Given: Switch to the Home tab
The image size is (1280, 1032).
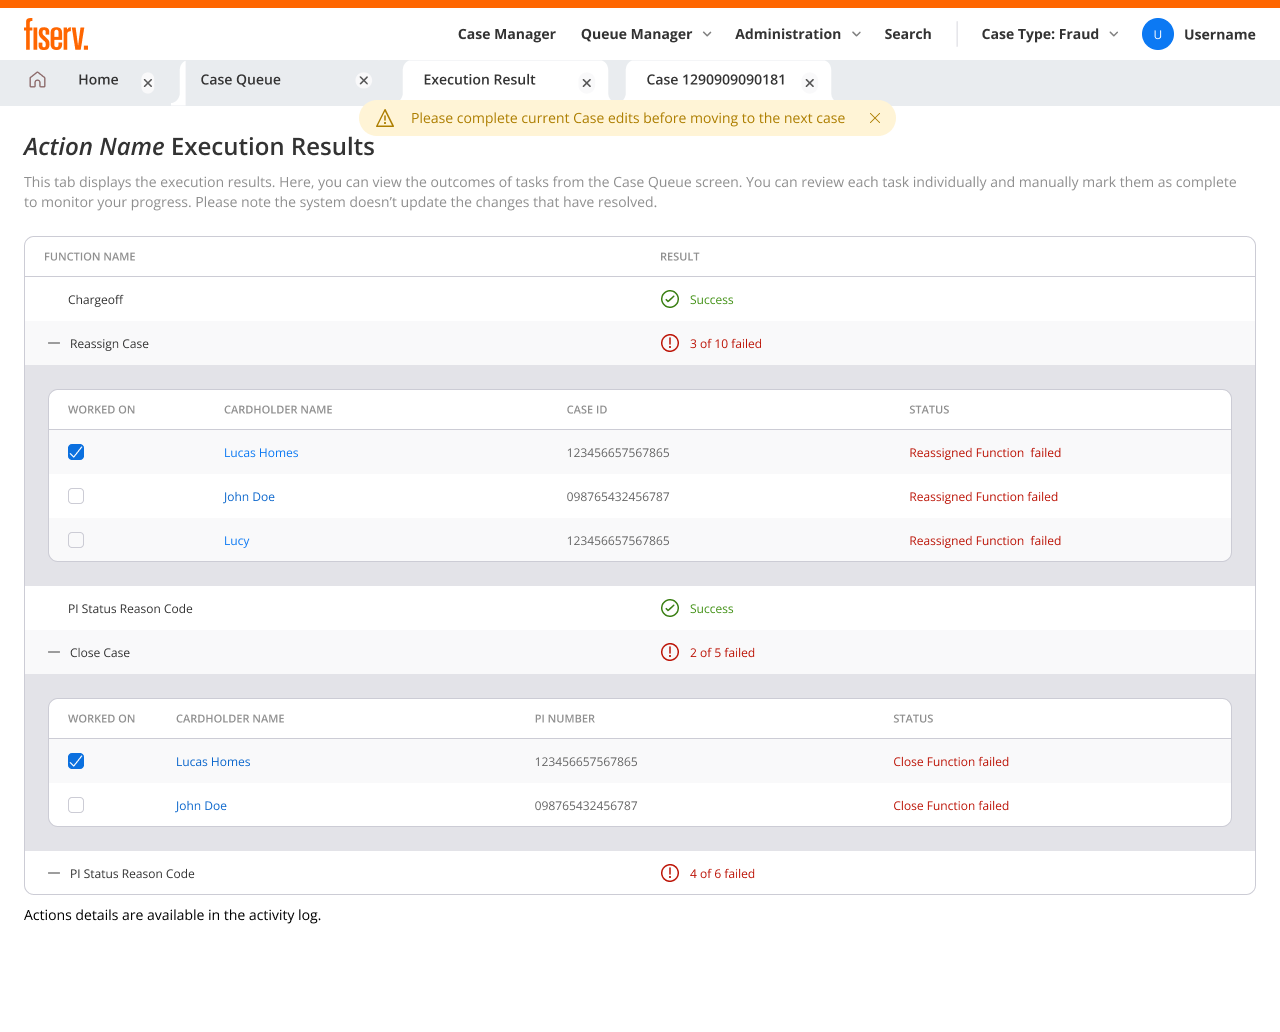Looking at the screenshot, I should pyautogui.click(x=98, y=80).
